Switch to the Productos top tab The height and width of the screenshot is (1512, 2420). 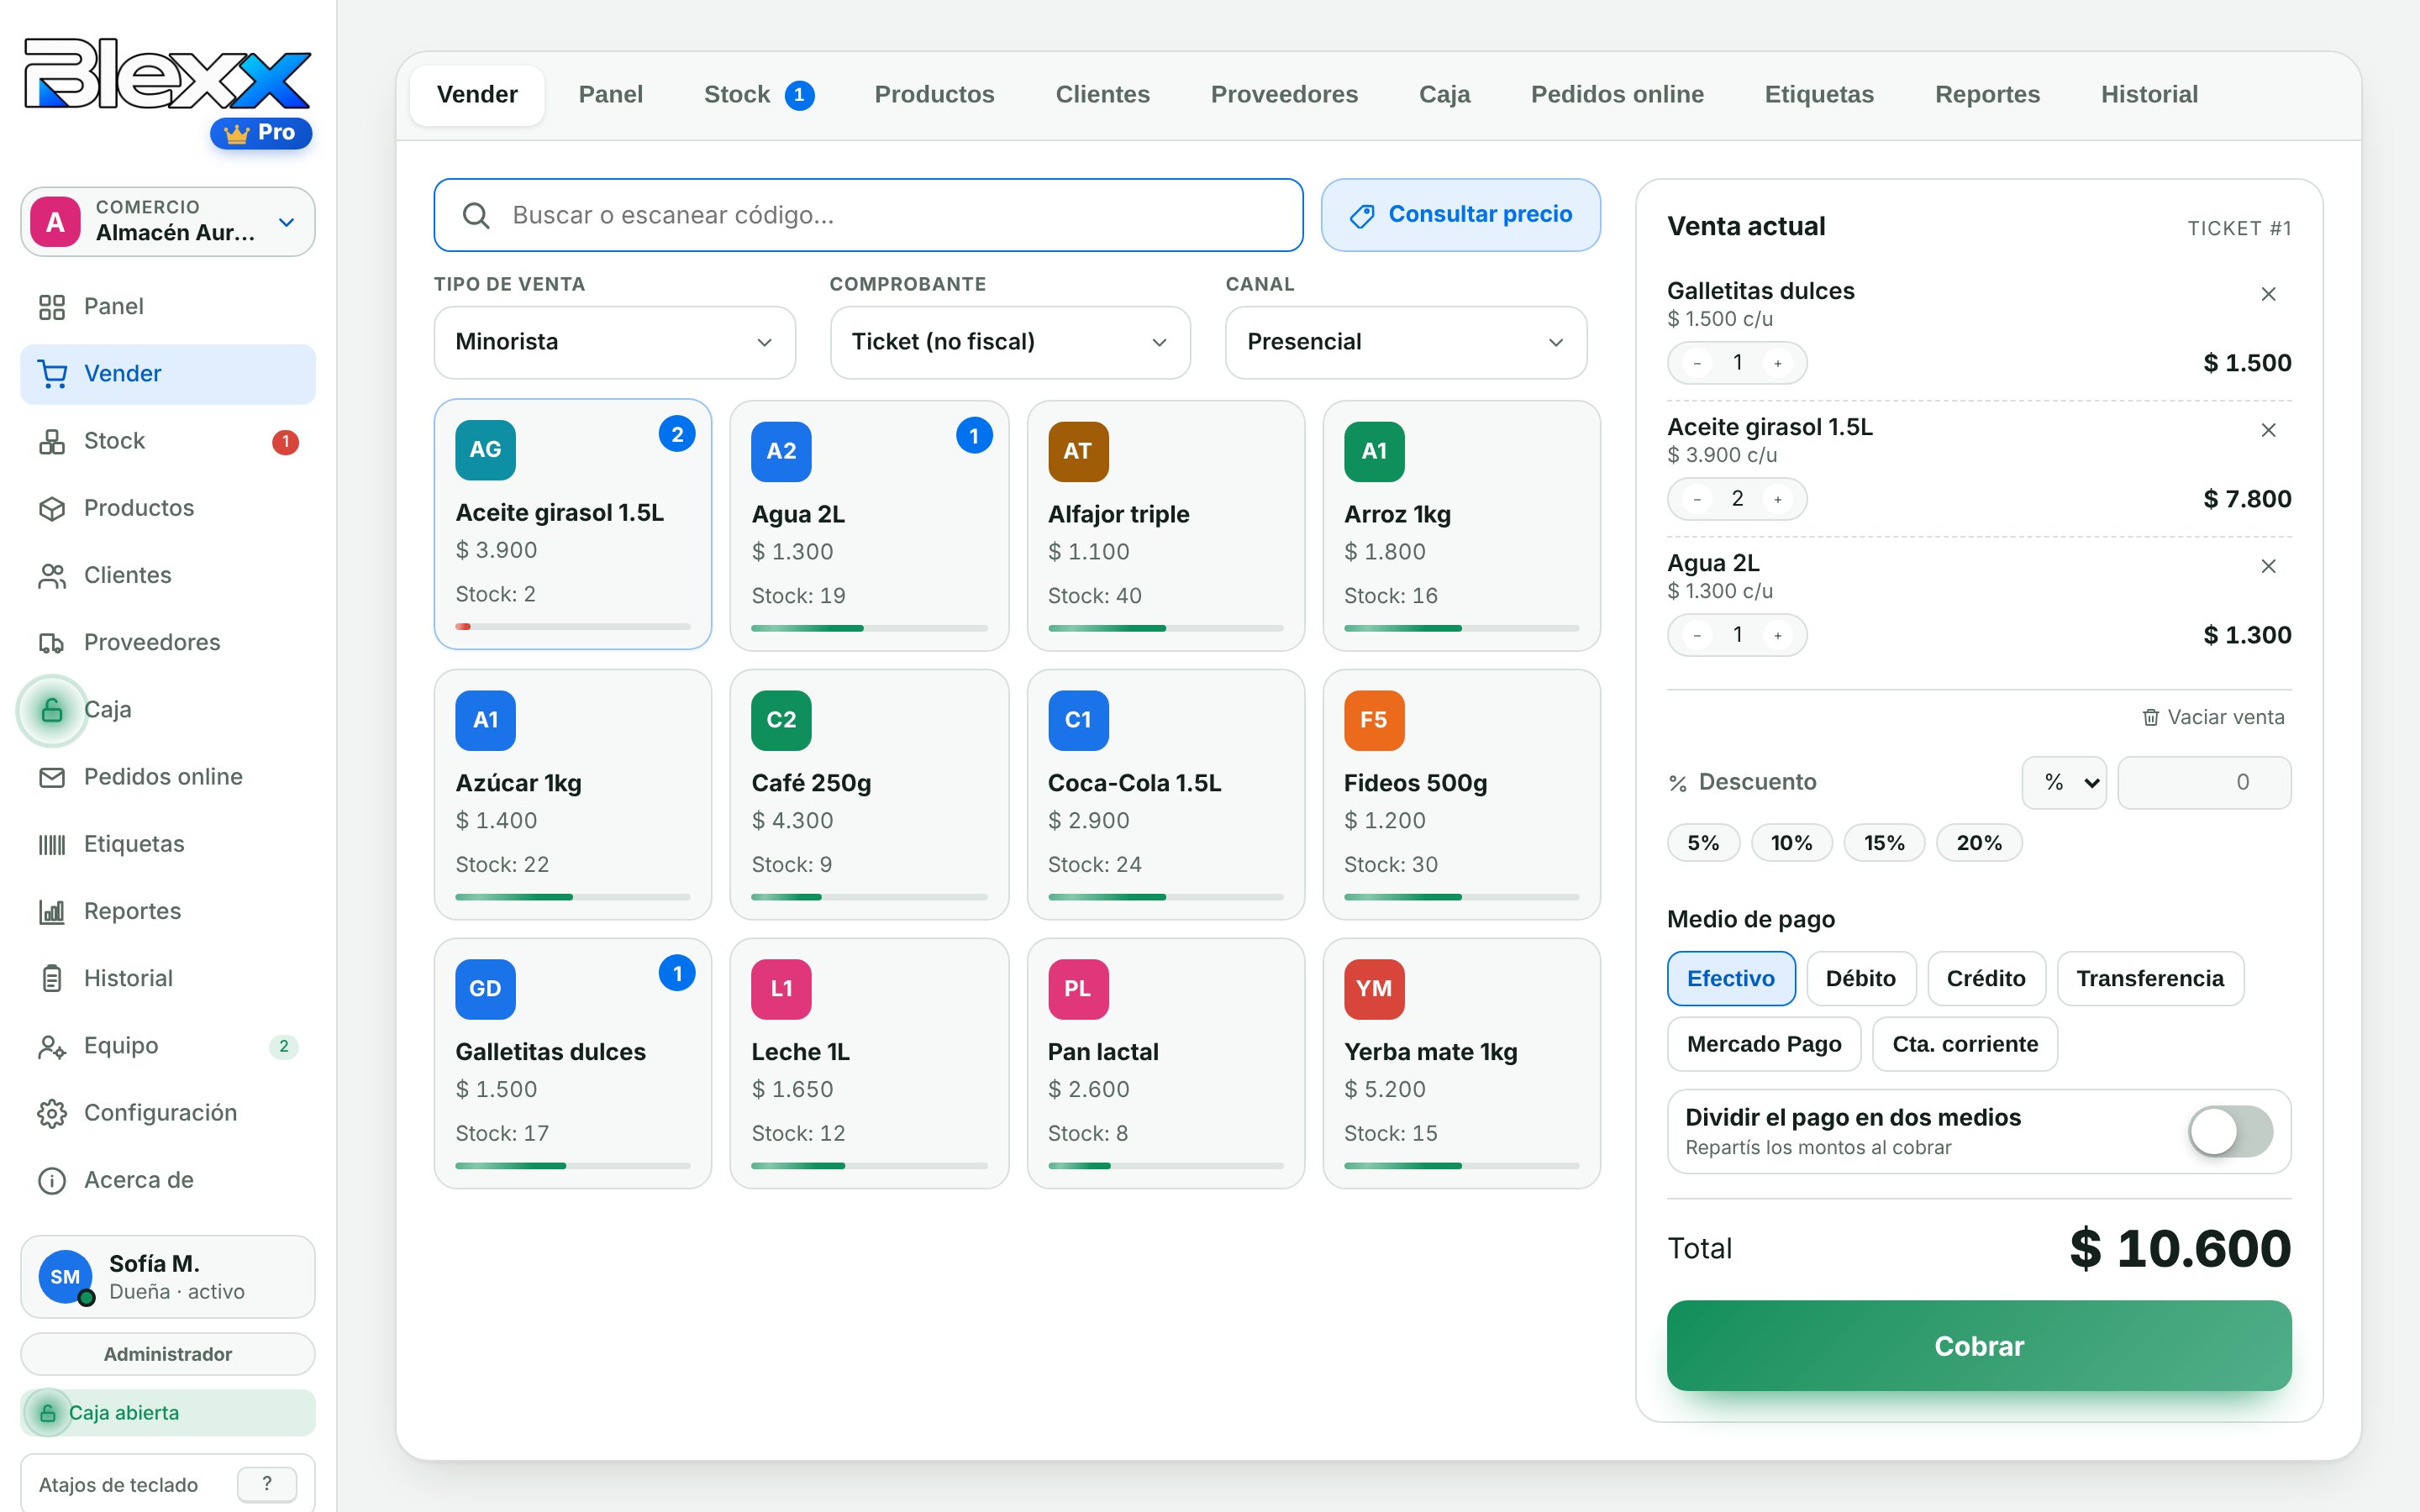934,94
